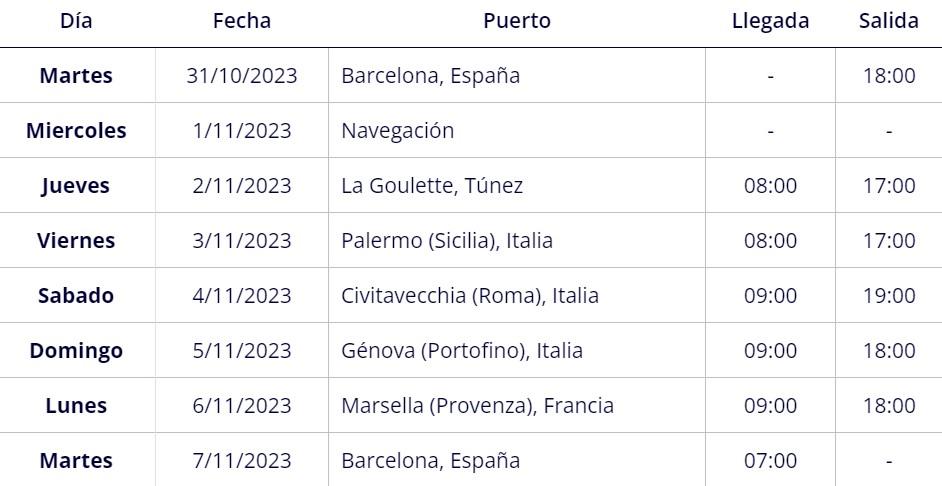This screenshot has width=942, height=486.
Task: Click the Día column header
Action: coord(76,21)
